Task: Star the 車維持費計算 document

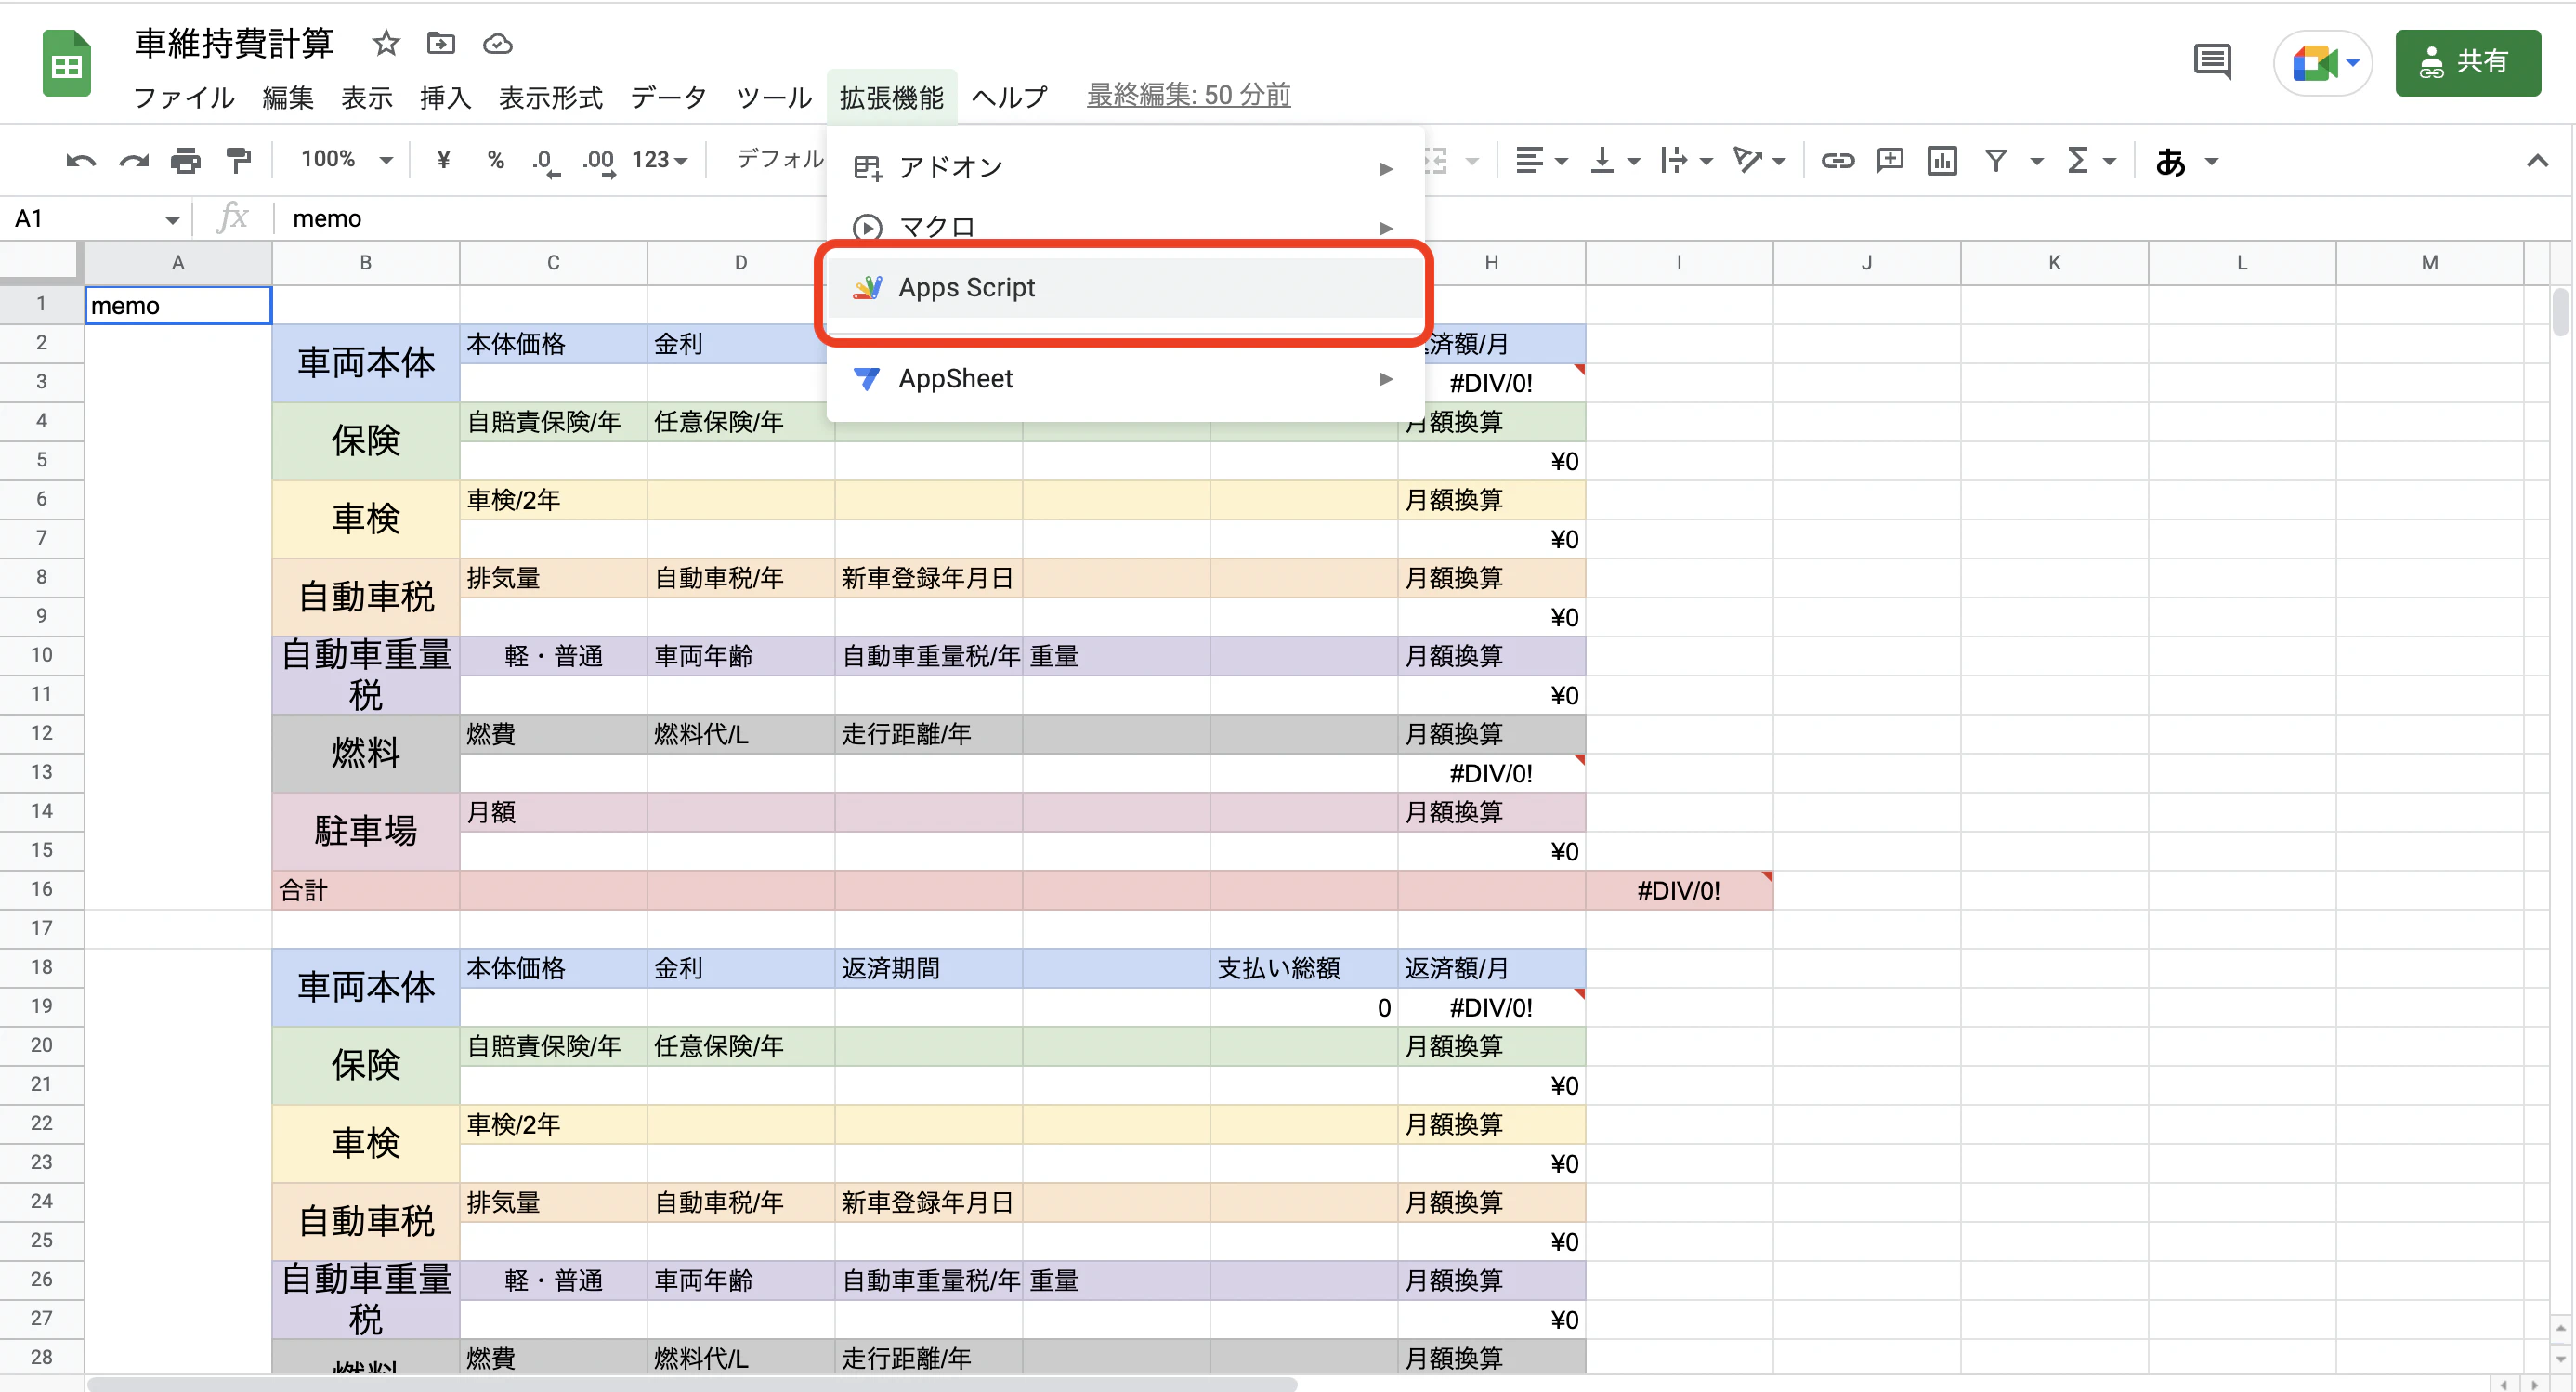Action: 386,43
